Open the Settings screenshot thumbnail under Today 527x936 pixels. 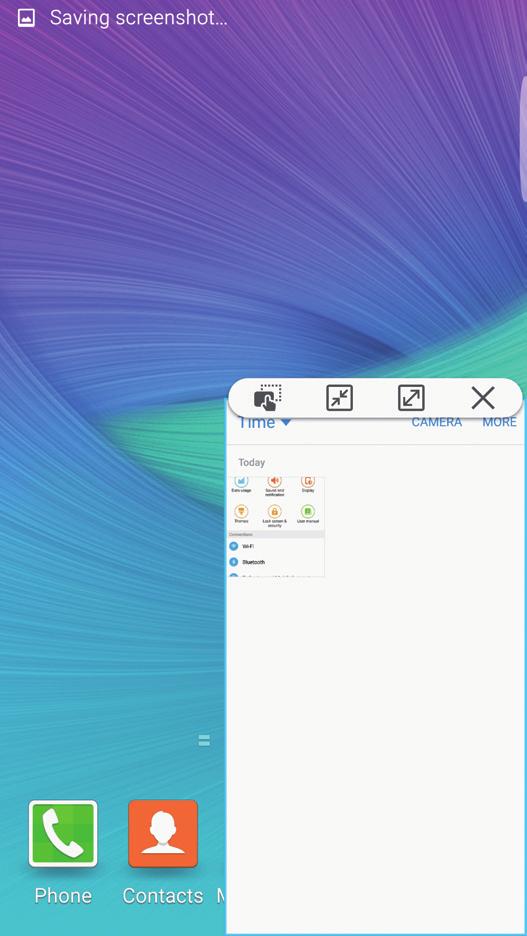pos(276,526)
